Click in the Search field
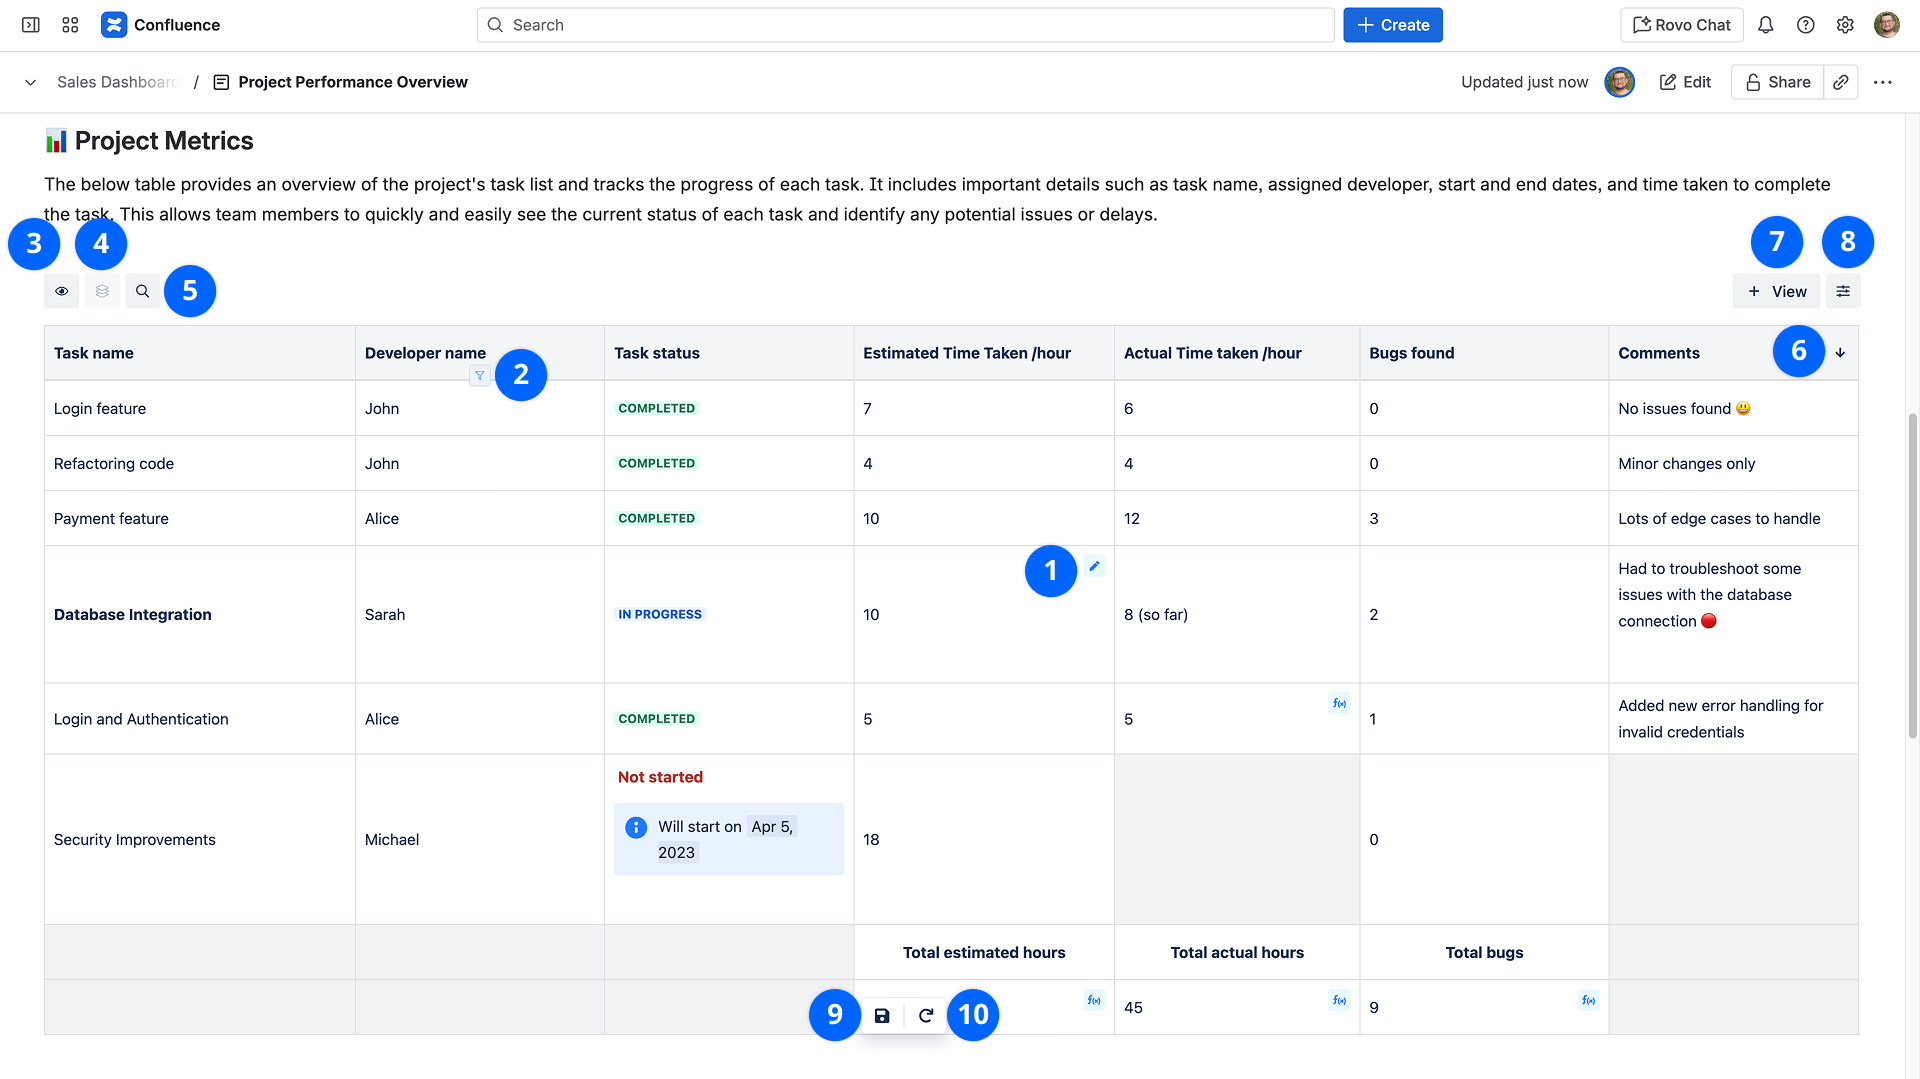The width and height of the screenshot is (1920, 1079). tap(905, 25)
